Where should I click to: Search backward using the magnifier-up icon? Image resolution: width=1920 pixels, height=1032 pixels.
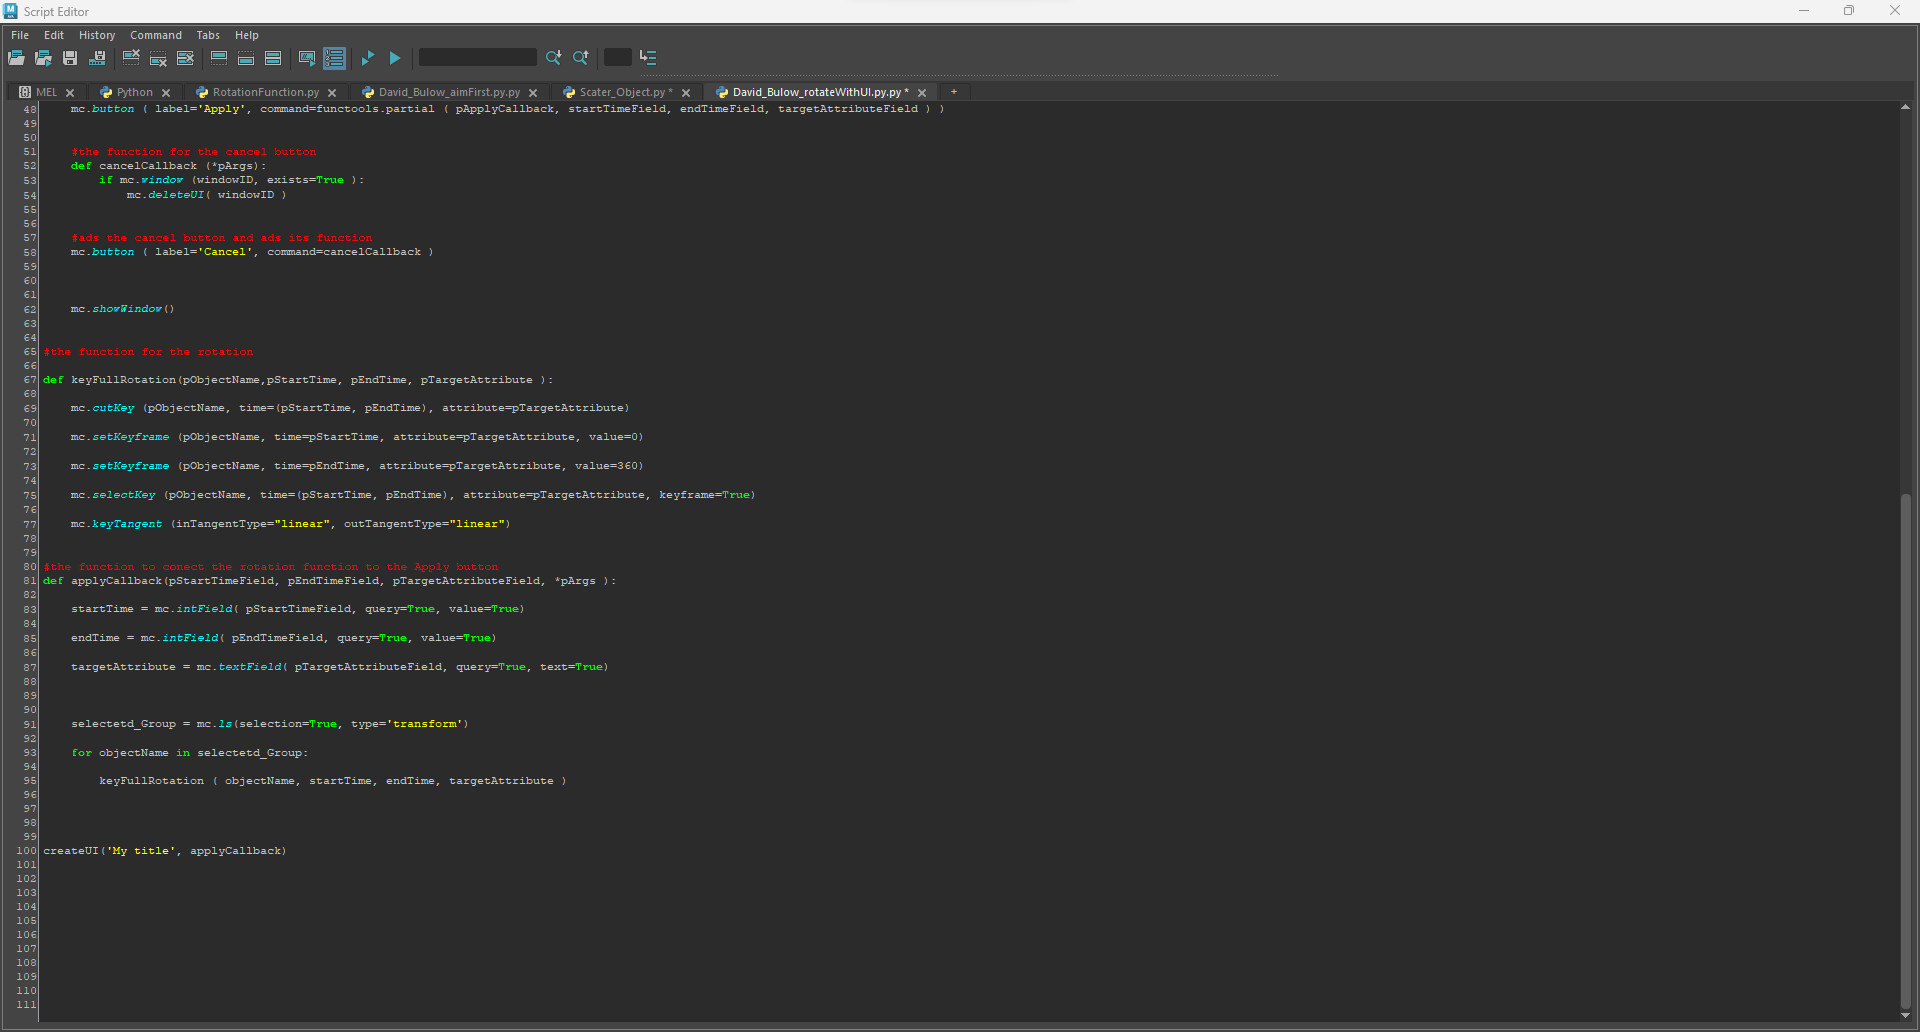581,58
